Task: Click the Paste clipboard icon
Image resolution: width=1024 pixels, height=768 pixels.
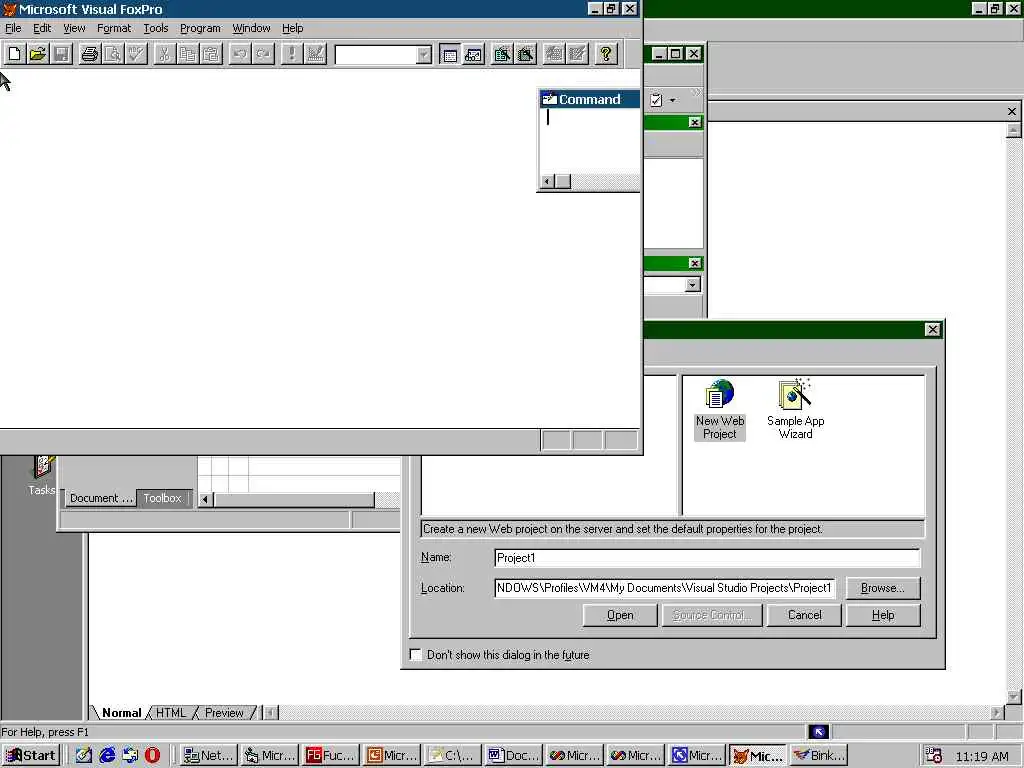Action: (x=211, y=54)
